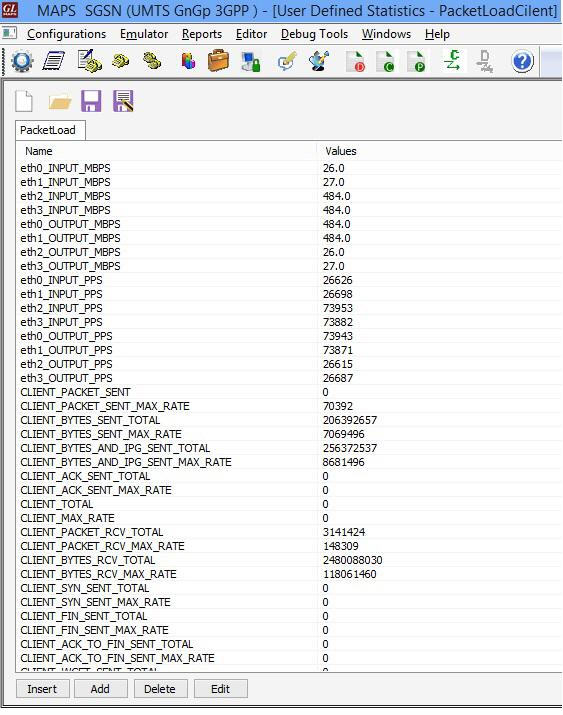563x715 pixels.
Task: Select the PacketLoad tab
Action: point(50,130)
